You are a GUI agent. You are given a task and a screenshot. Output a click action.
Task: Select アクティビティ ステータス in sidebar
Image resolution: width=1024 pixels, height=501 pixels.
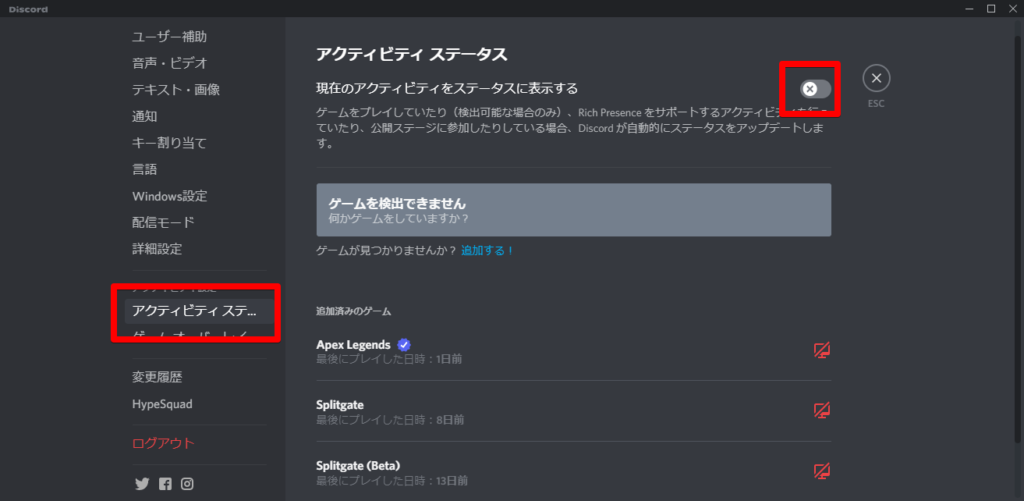coord(199,311)
